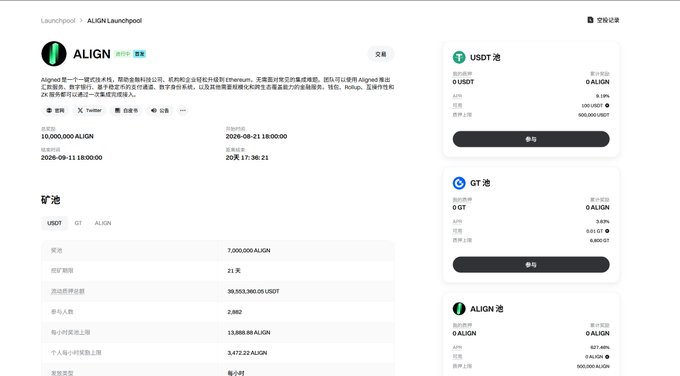Click the 'GT 池' pool card title
The width and height of the screenshot is (680, 376).
(x=480, y=183)
